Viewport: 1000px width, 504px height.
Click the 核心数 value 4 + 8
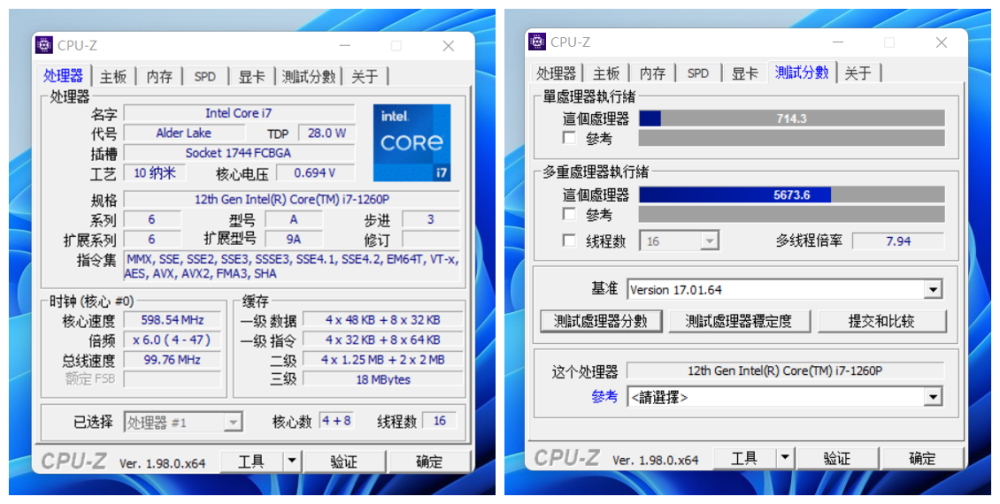click(336, 420)
